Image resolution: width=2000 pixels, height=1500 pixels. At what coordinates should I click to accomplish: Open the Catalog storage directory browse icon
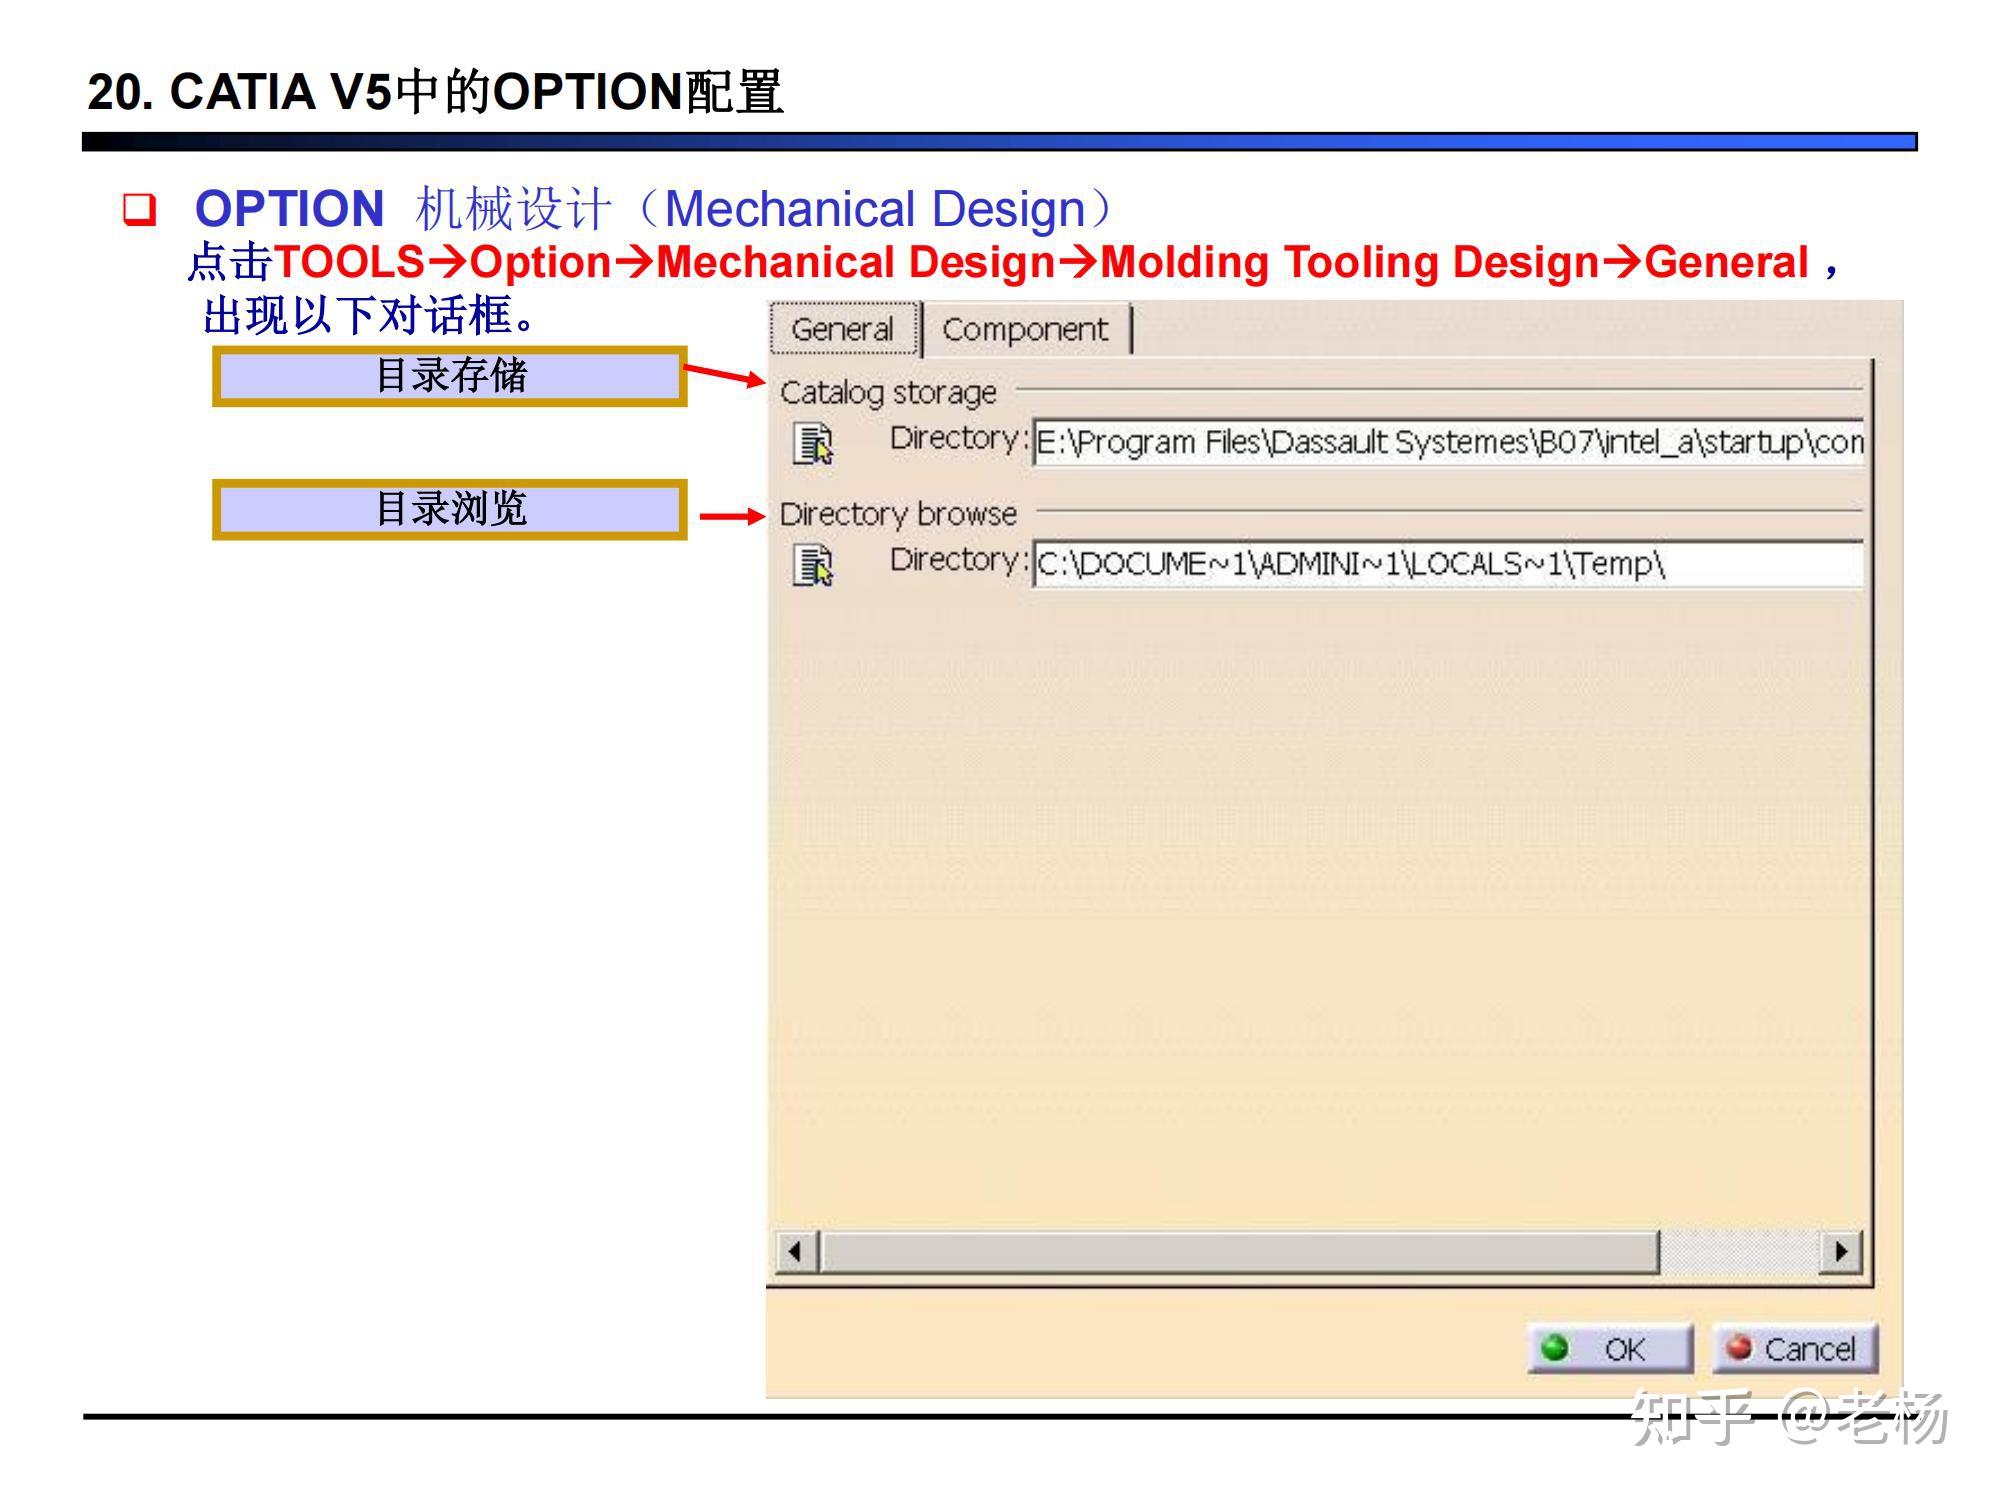tap(813, 443)
